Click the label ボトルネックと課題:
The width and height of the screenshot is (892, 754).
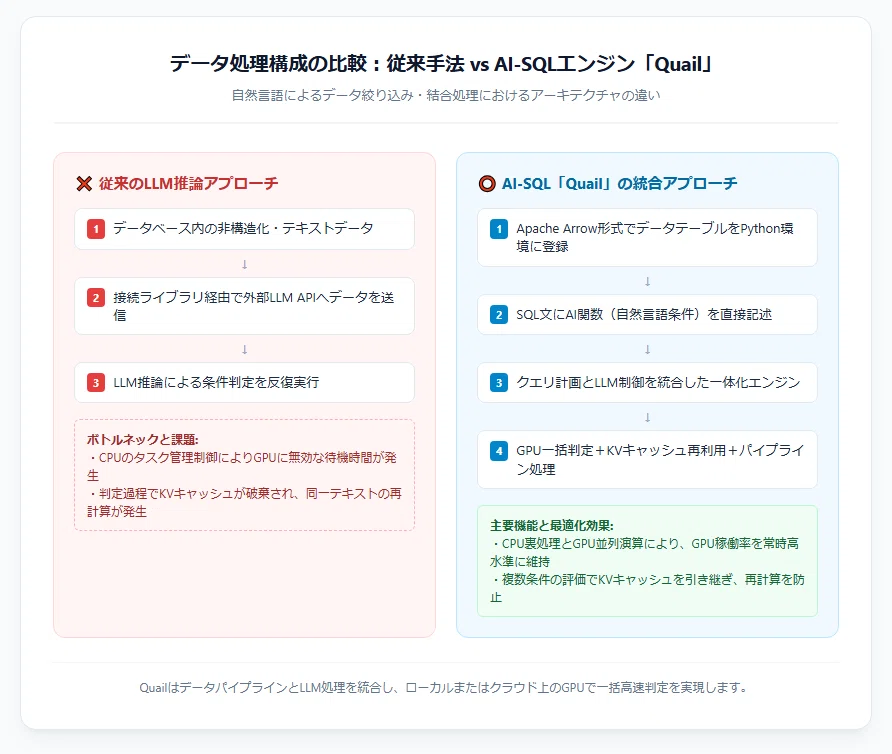pyautogui.click(x=142, y=439)
